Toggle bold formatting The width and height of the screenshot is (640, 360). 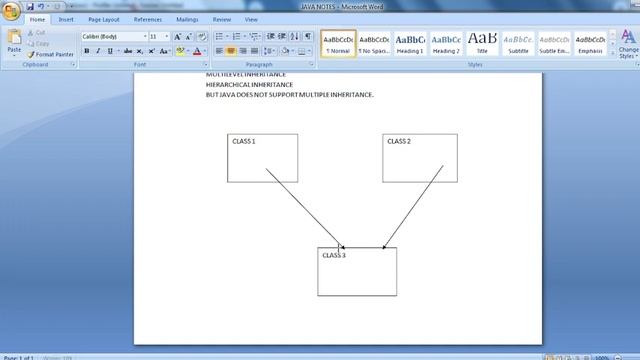coord(87,51)
